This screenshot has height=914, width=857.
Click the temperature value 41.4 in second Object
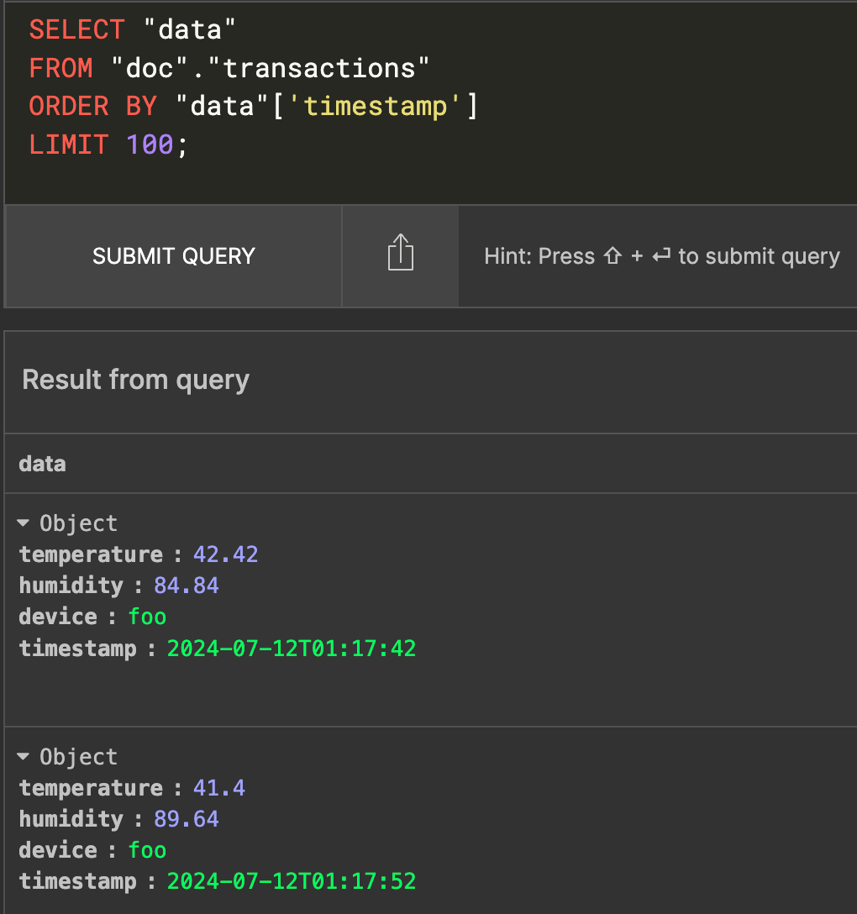(x=219, y=788)
